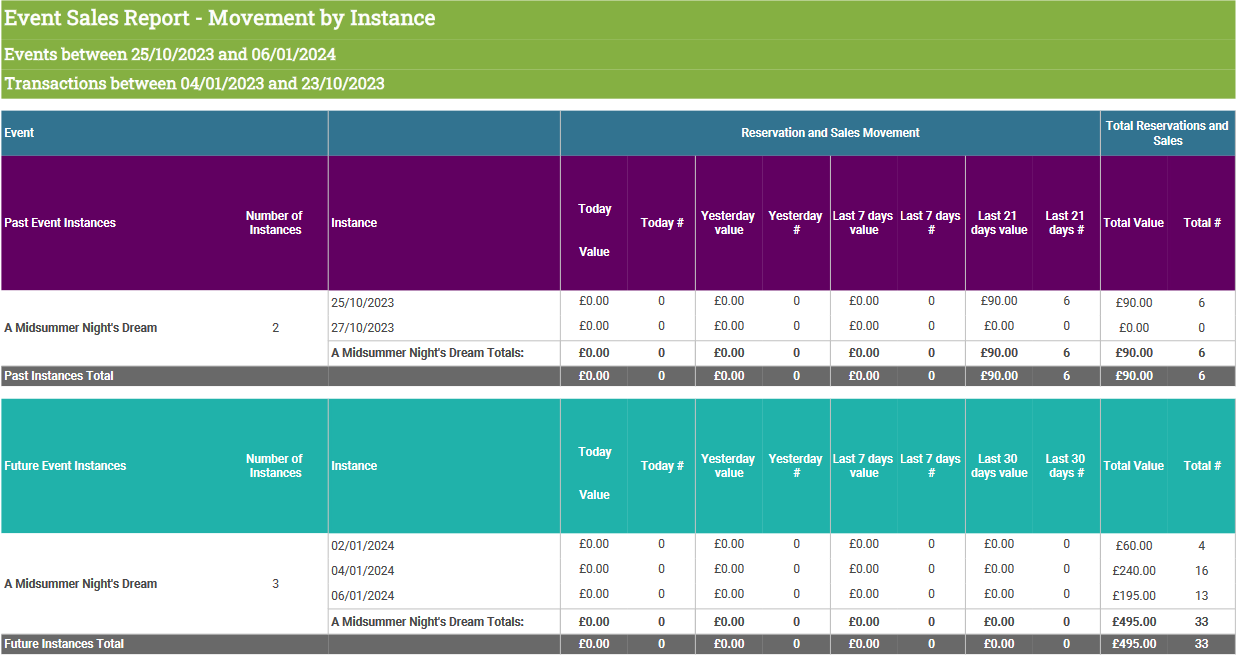The height and width of the screenshot is (667, 1237).
Task: Click the 06/01/2024 instance date
Action: (x=362, y=595)
